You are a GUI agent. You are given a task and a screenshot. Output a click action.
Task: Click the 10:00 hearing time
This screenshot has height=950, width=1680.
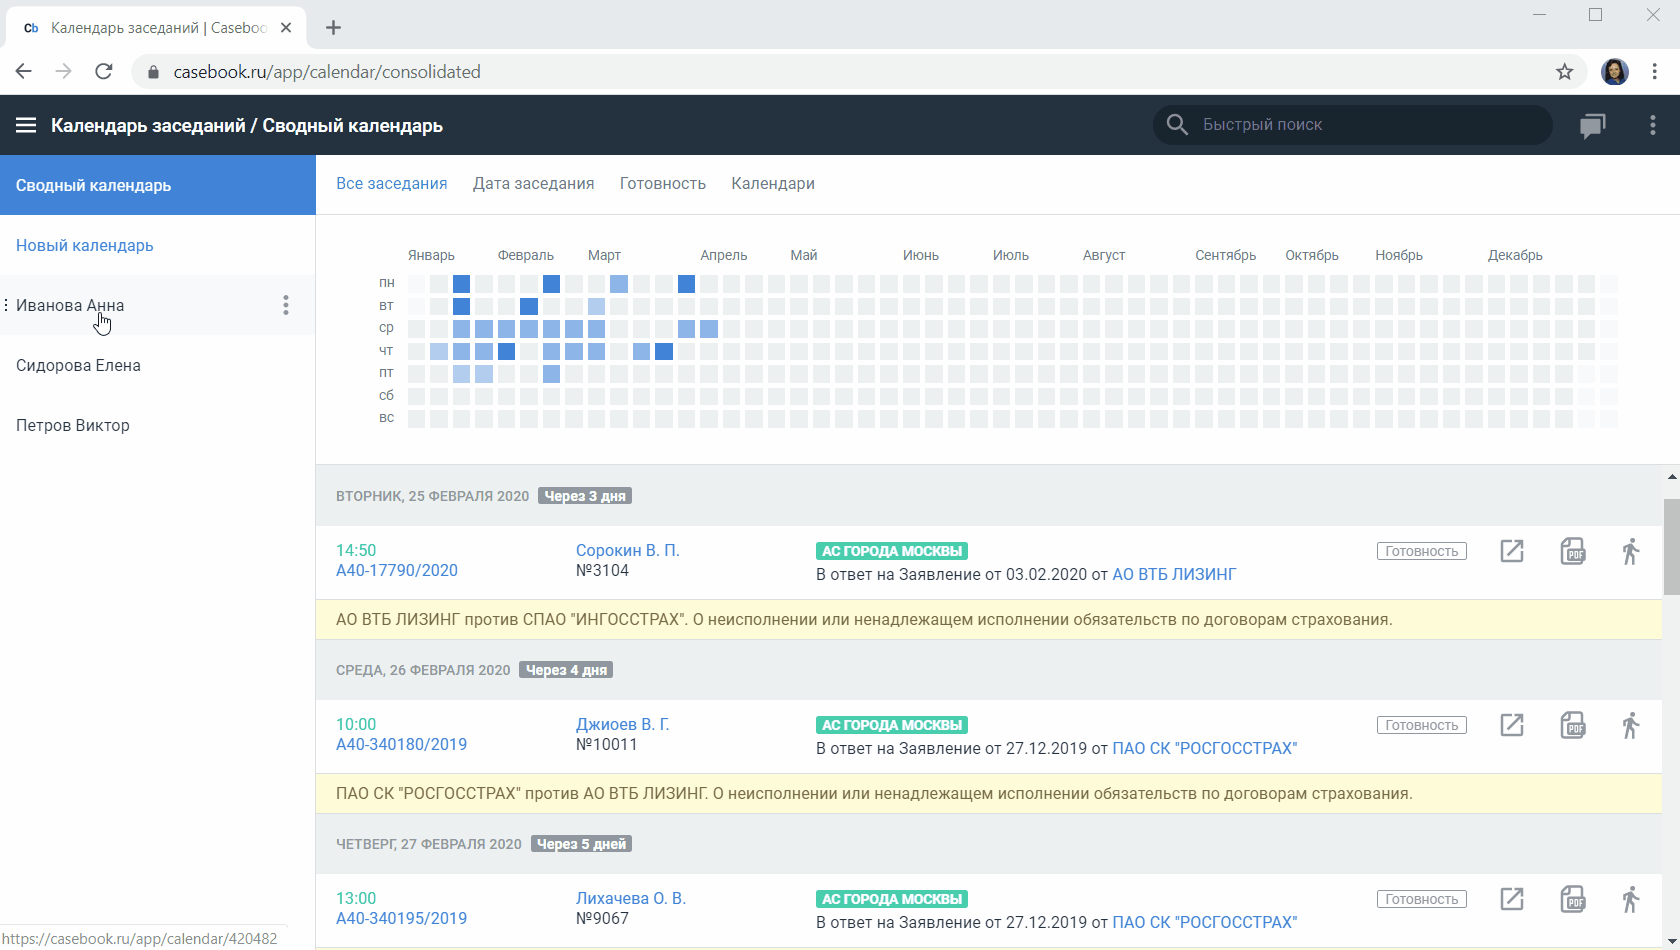click(x=356, y=725)
